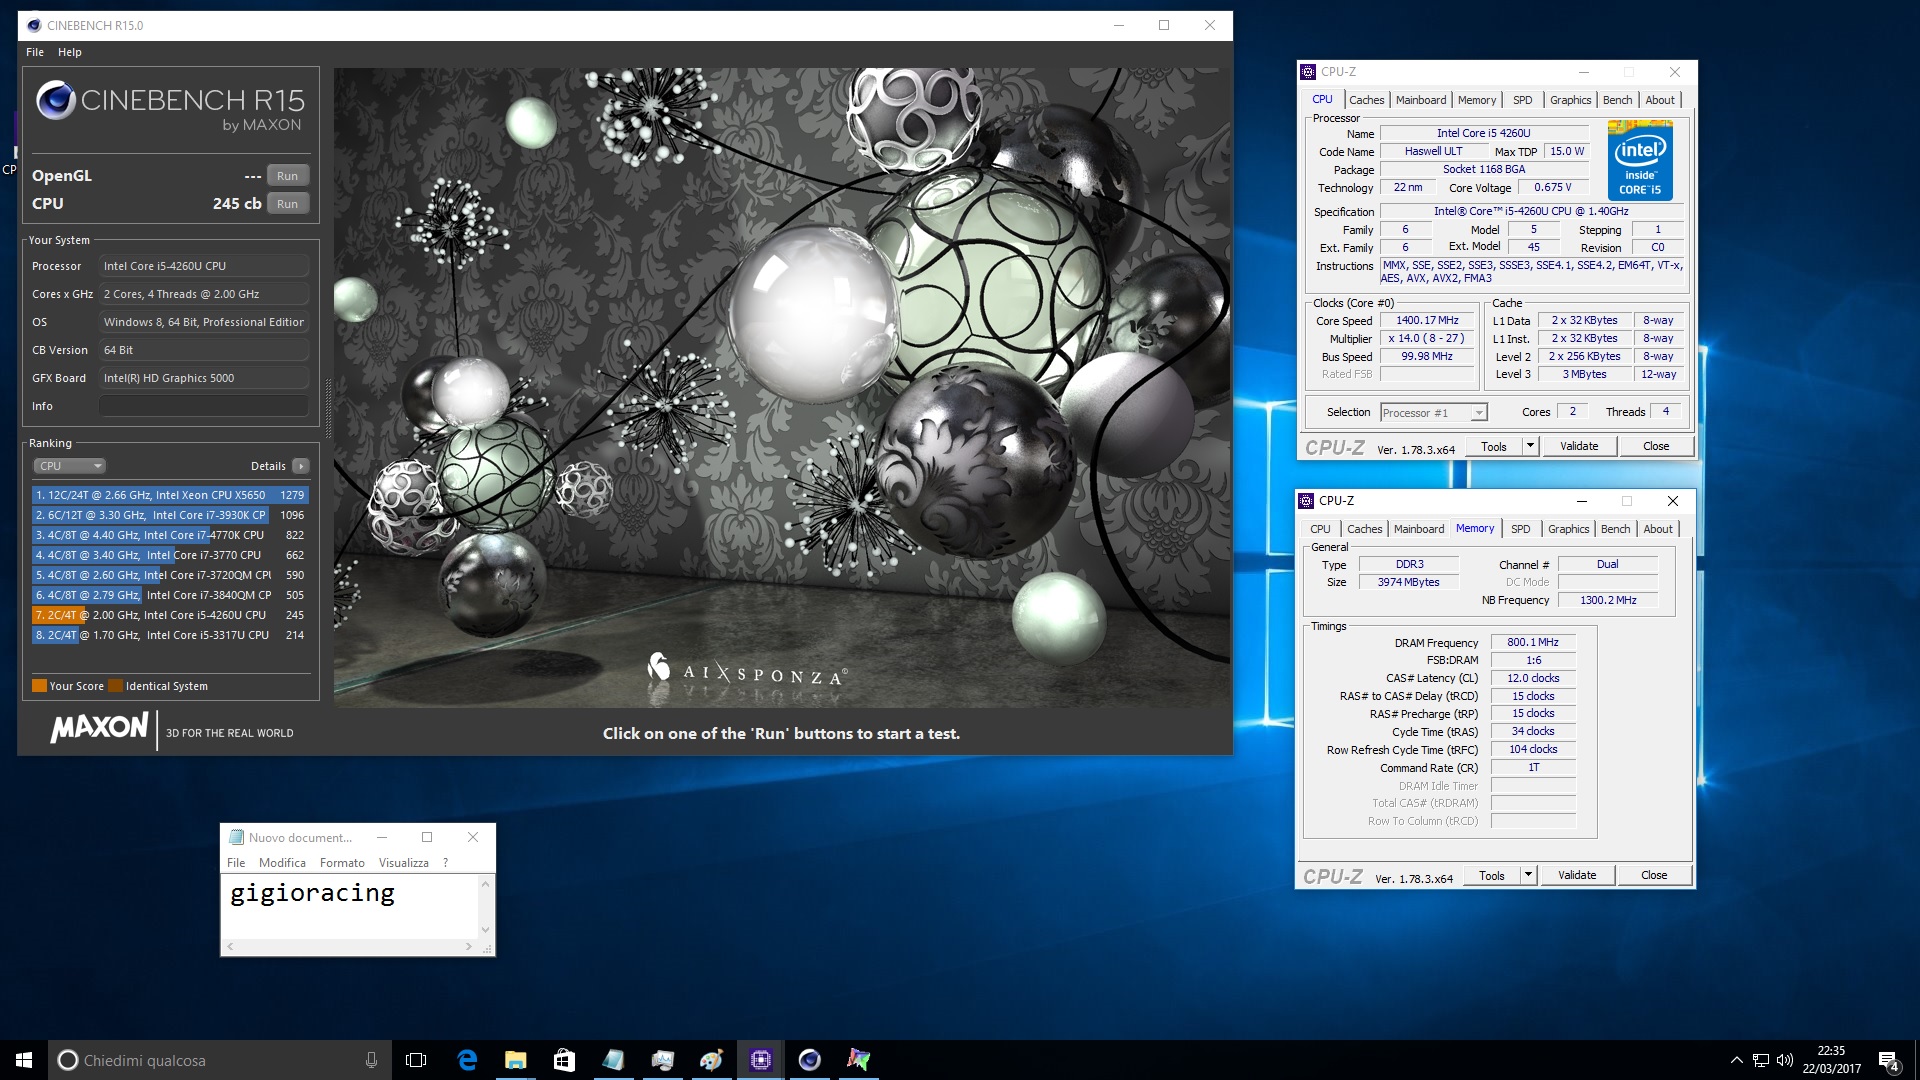Show hidden system tray icons
Screen dimensions: 1920x1080
click(1736, 1060)
